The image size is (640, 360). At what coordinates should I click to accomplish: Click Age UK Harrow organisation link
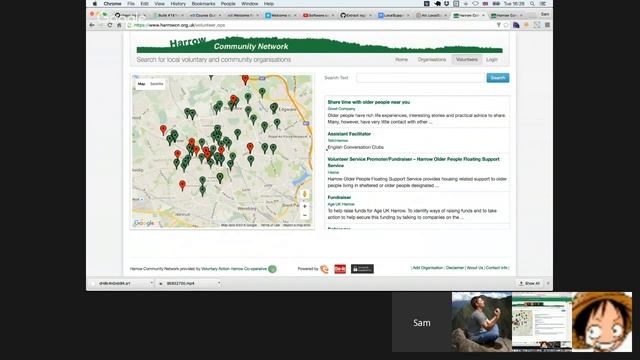point(341,204)
